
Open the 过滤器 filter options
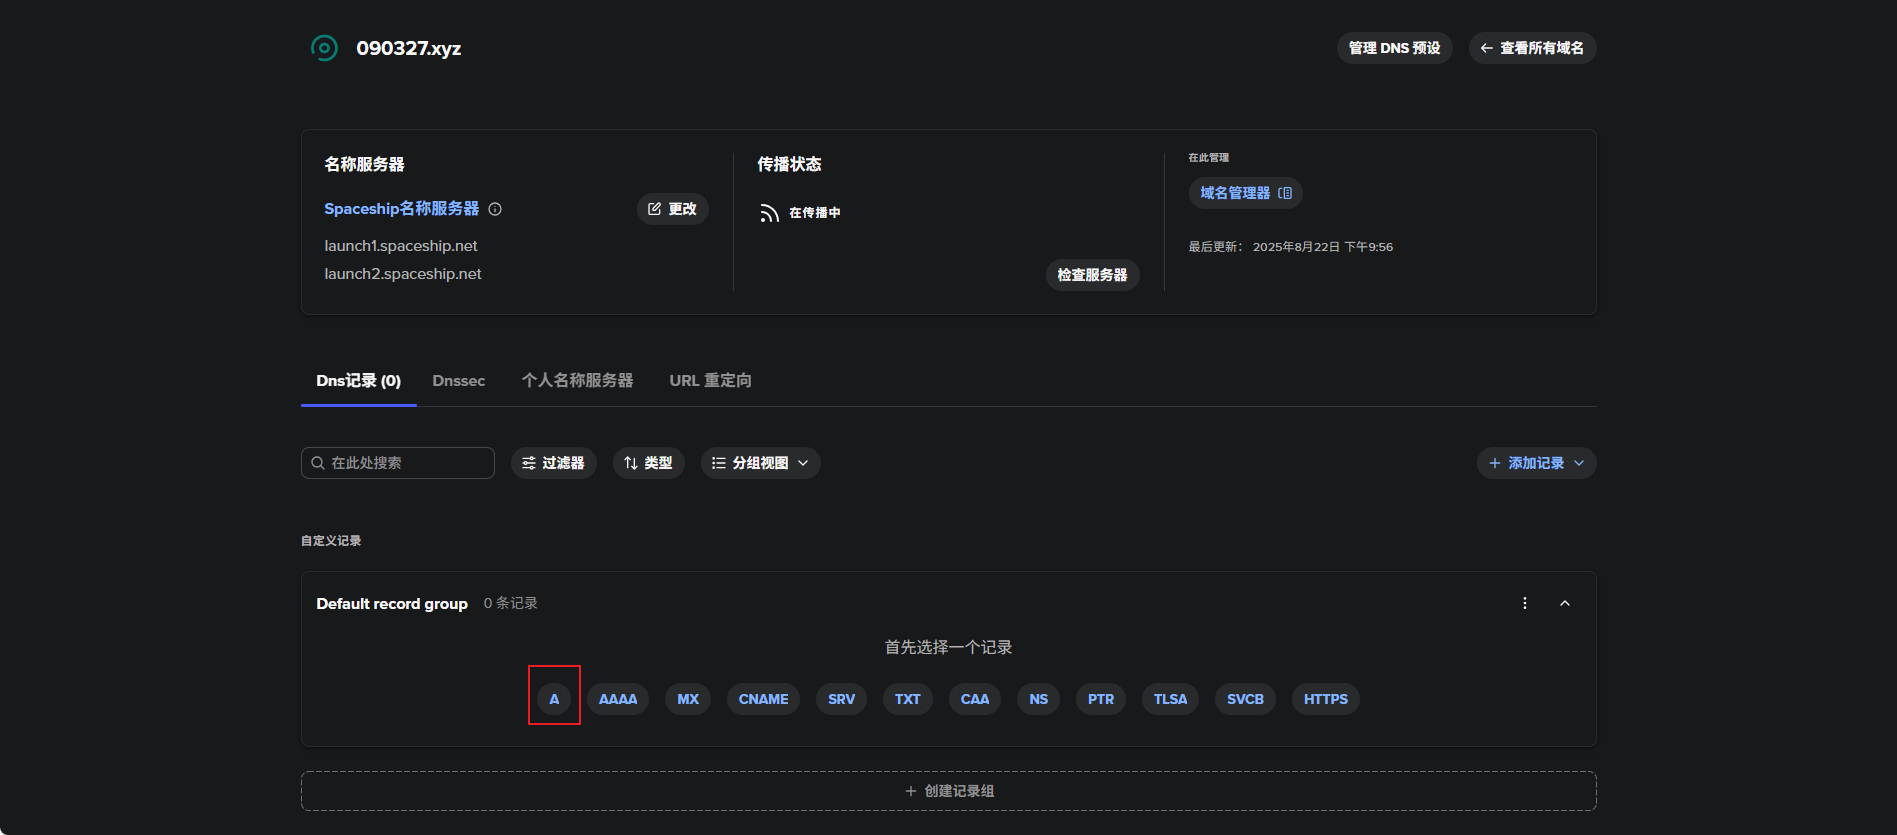[553, 463]
